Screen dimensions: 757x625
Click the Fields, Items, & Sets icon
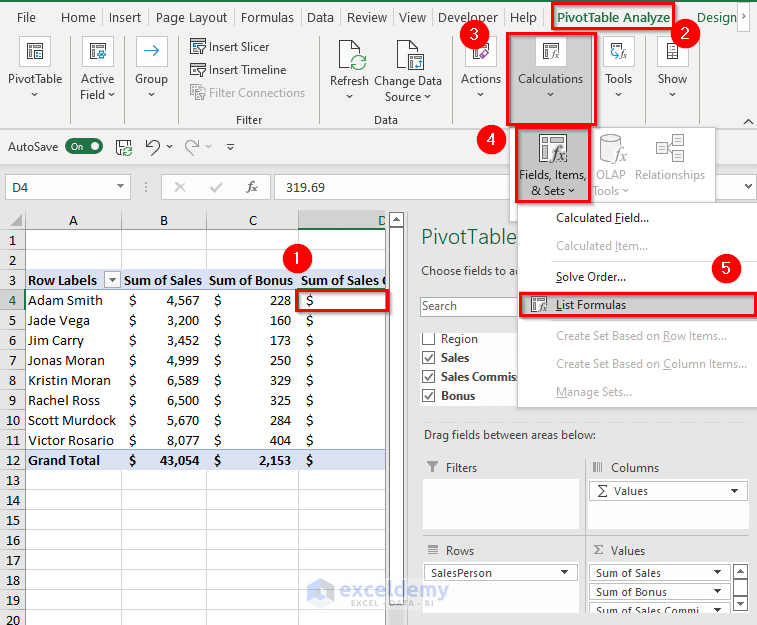[553, 148]
